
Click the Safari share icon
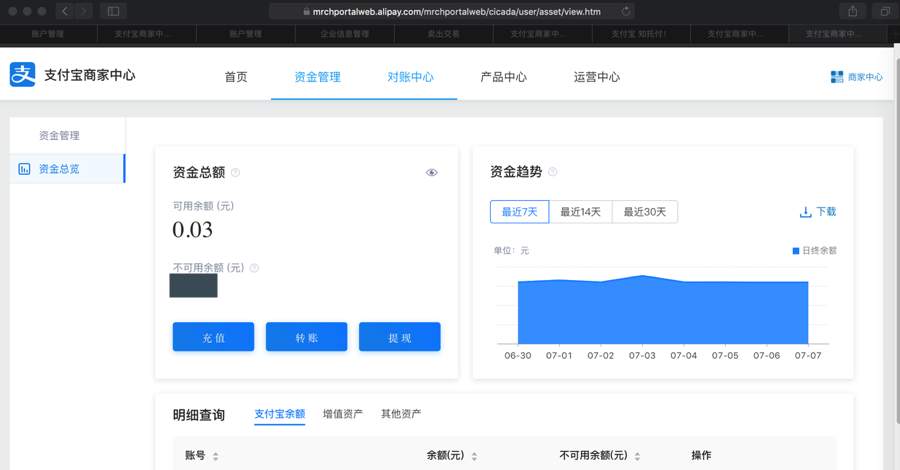pos(852,12)
